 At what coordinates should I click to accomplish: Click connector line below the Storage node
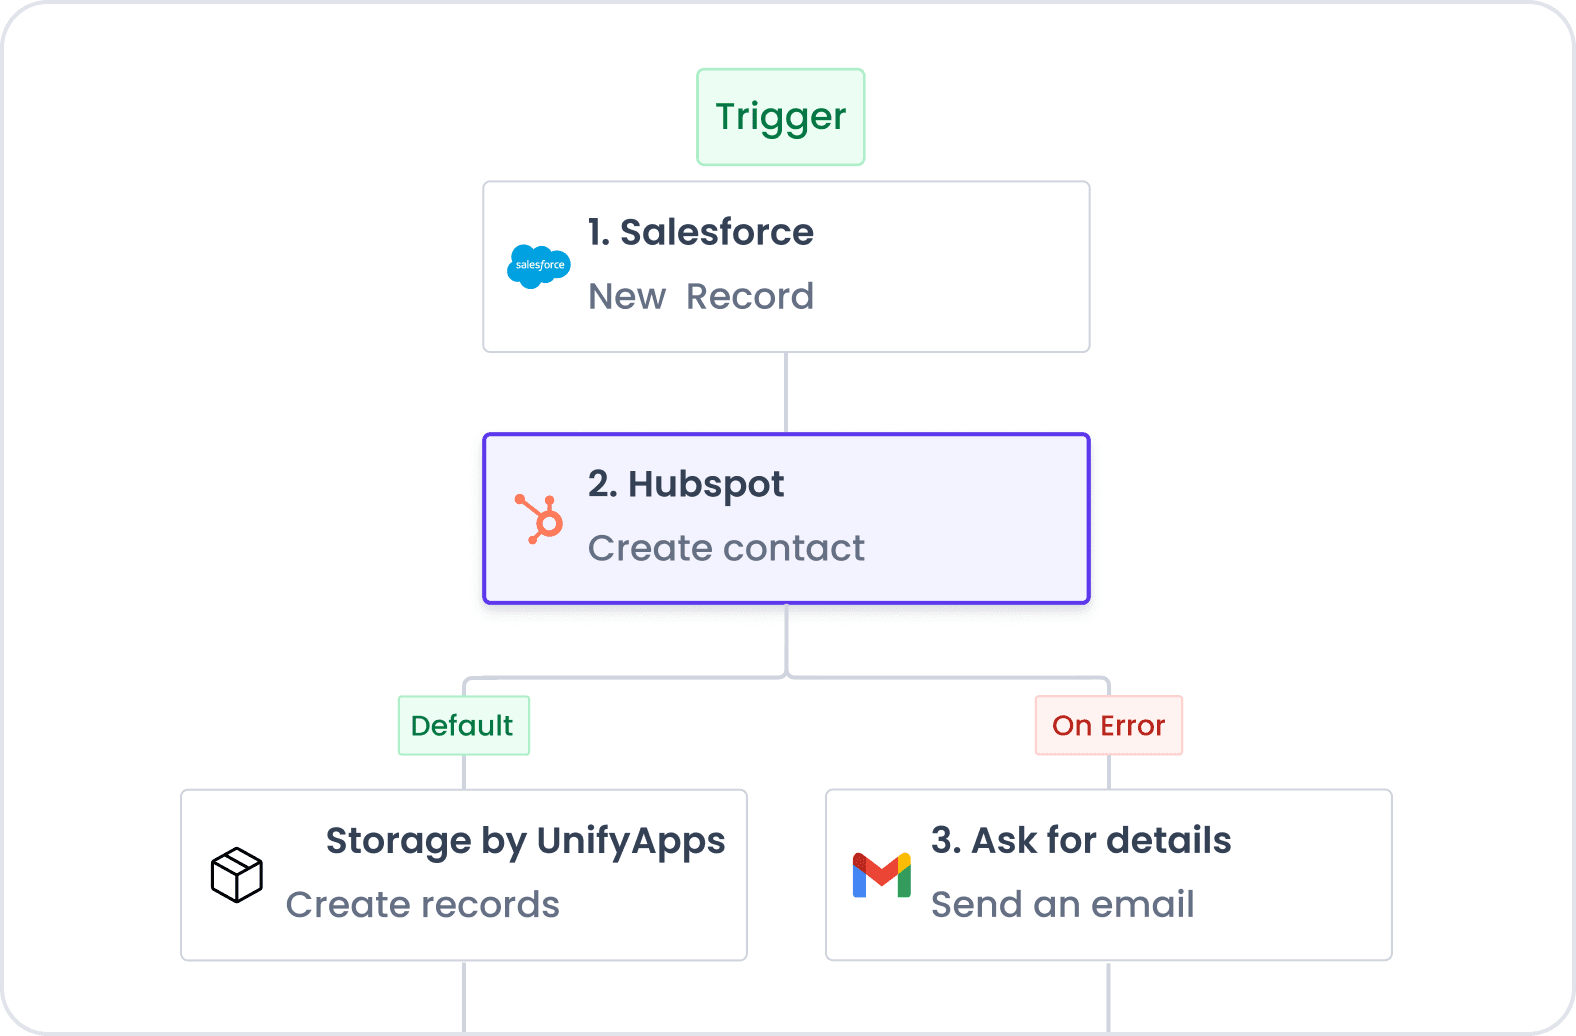(464, 996)
